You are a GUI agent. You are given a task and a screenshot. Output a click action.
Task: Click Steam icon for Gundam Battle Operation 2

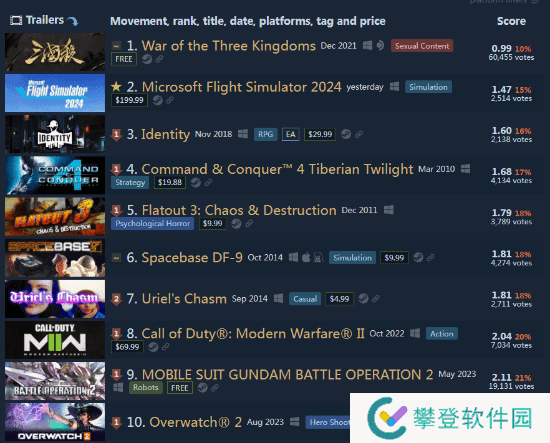click(x=202, y=388)
